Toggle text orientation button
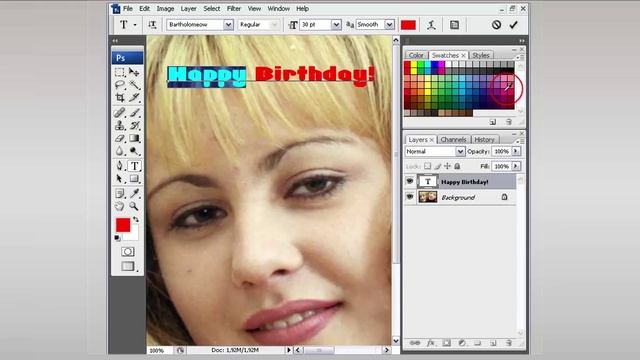The image size is (640, 360). point(152,25)
